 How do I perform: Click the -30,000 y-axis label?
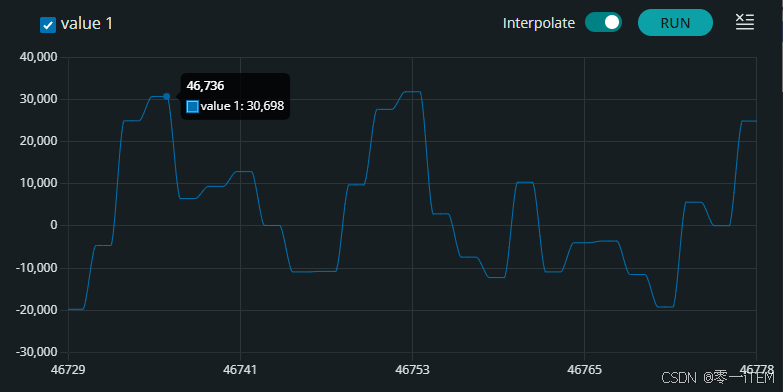coord(36,352)
